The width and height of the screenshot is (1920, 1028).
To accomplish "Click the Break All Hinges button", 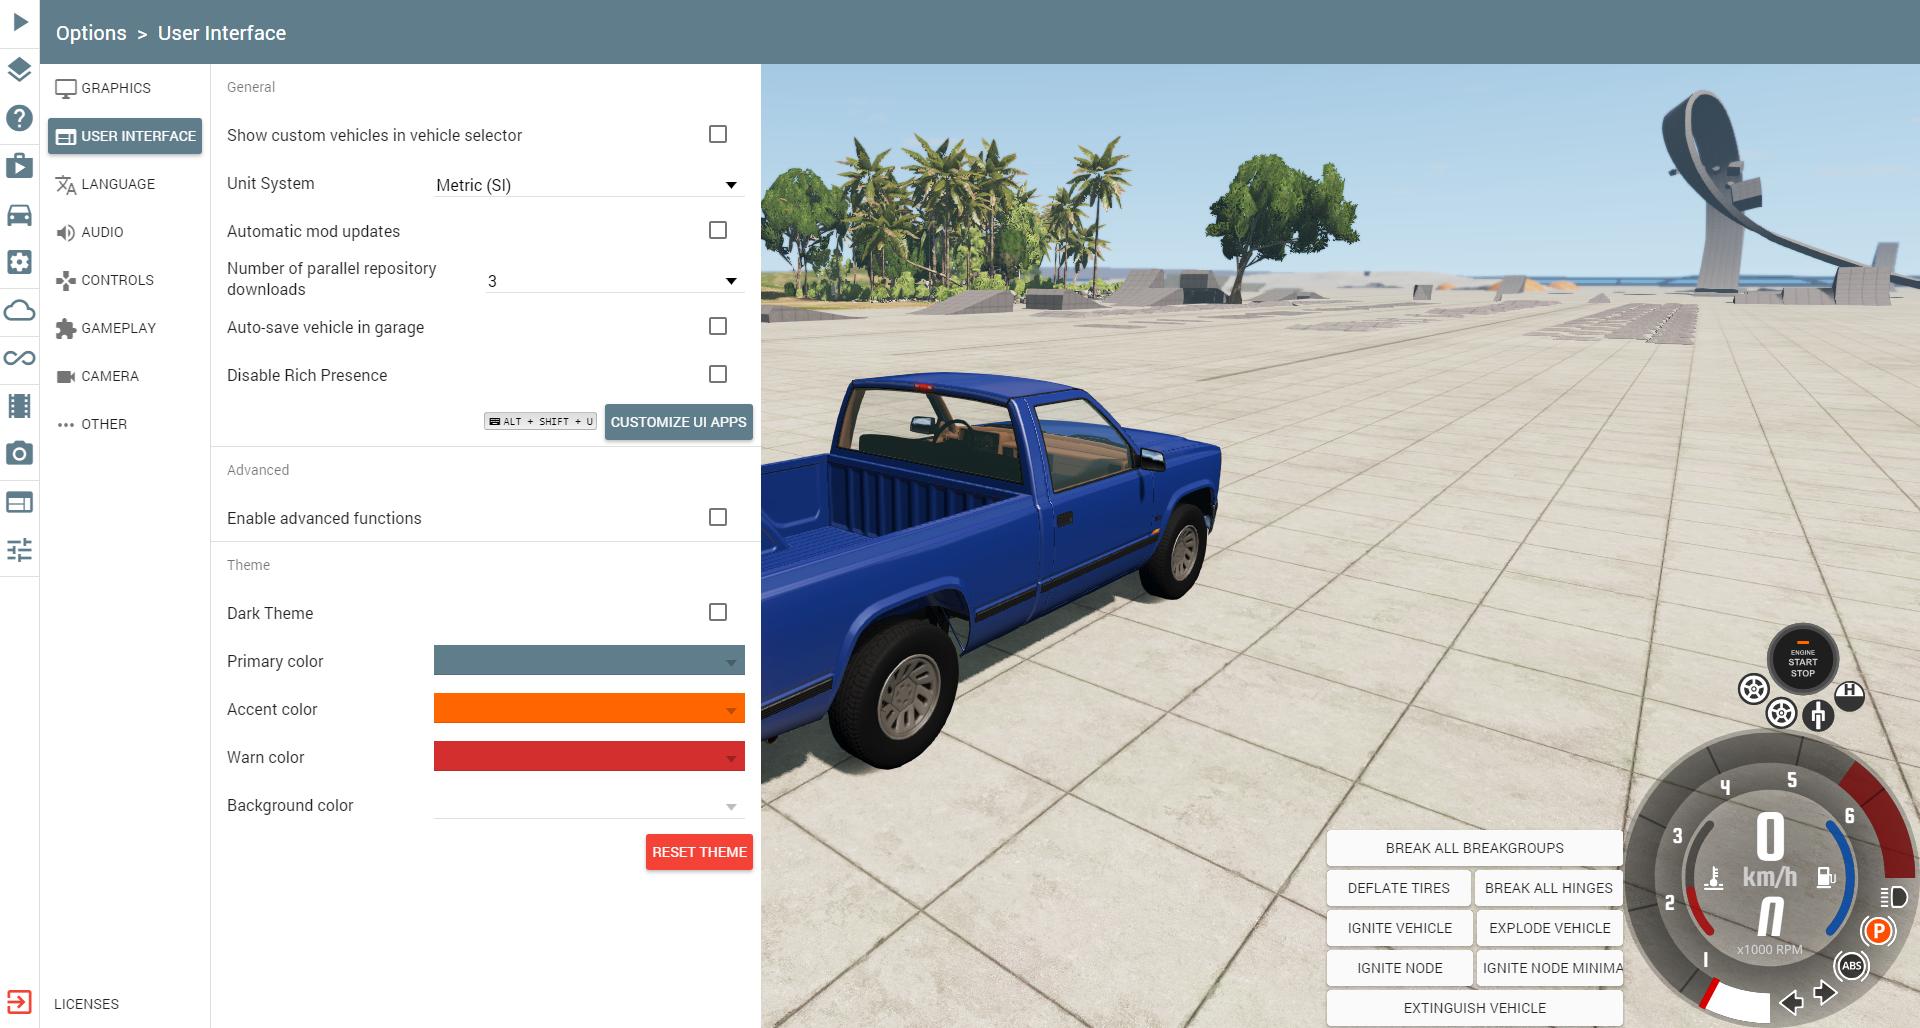I will (x=1549, y=888).
